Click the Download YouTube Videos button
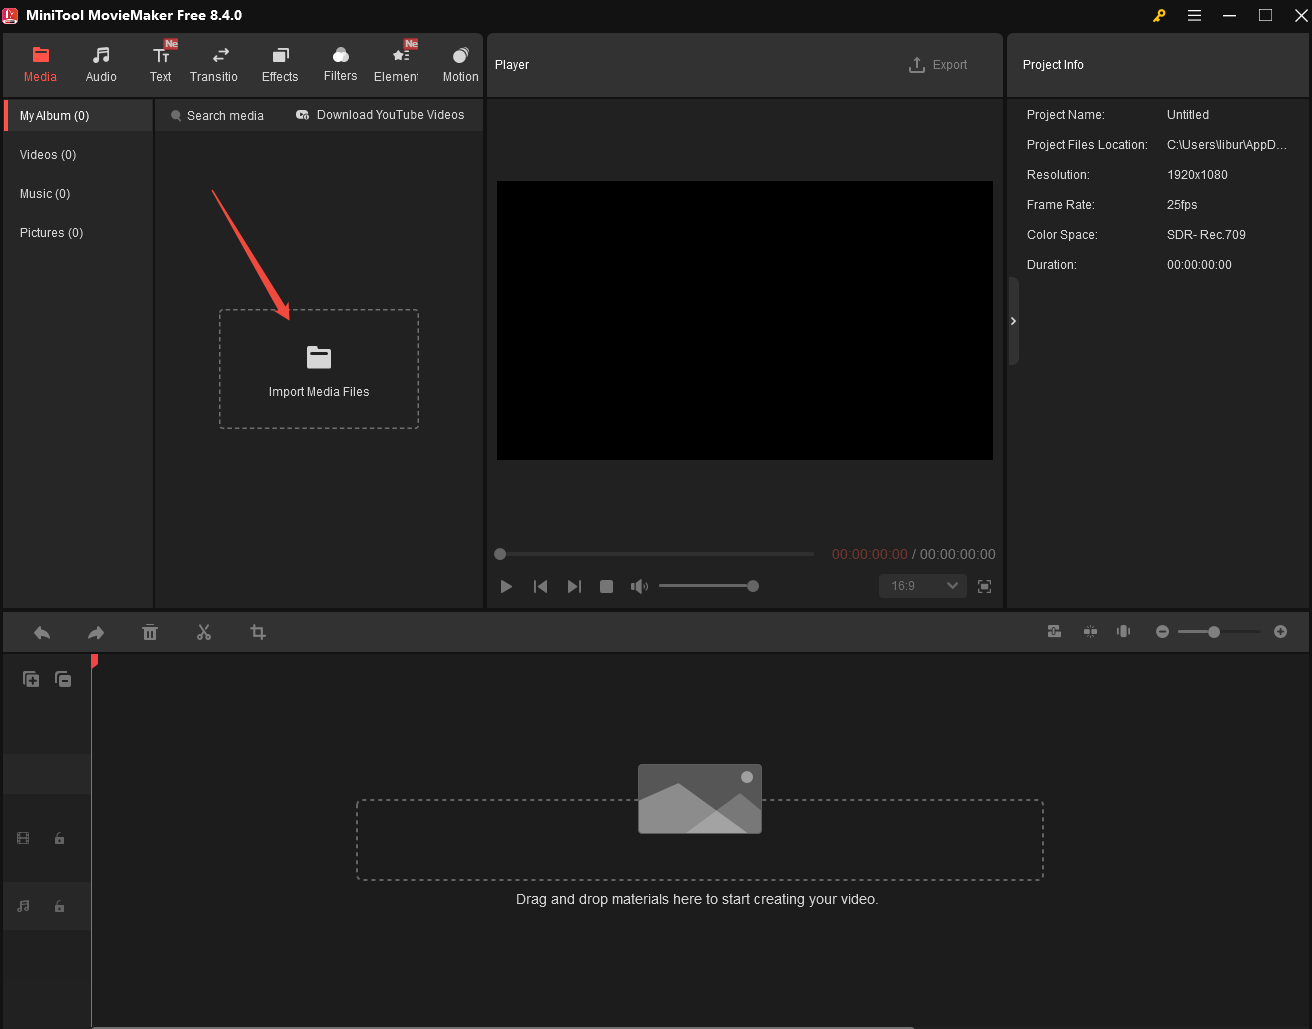The height and width of the screenshot is (1029, 1312). (380, 114)
